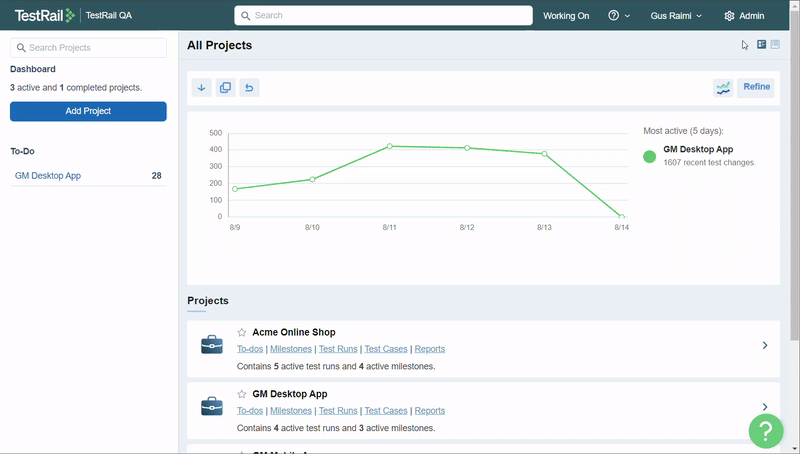Click the magnifier icon in top Search bar

[245, 16]
